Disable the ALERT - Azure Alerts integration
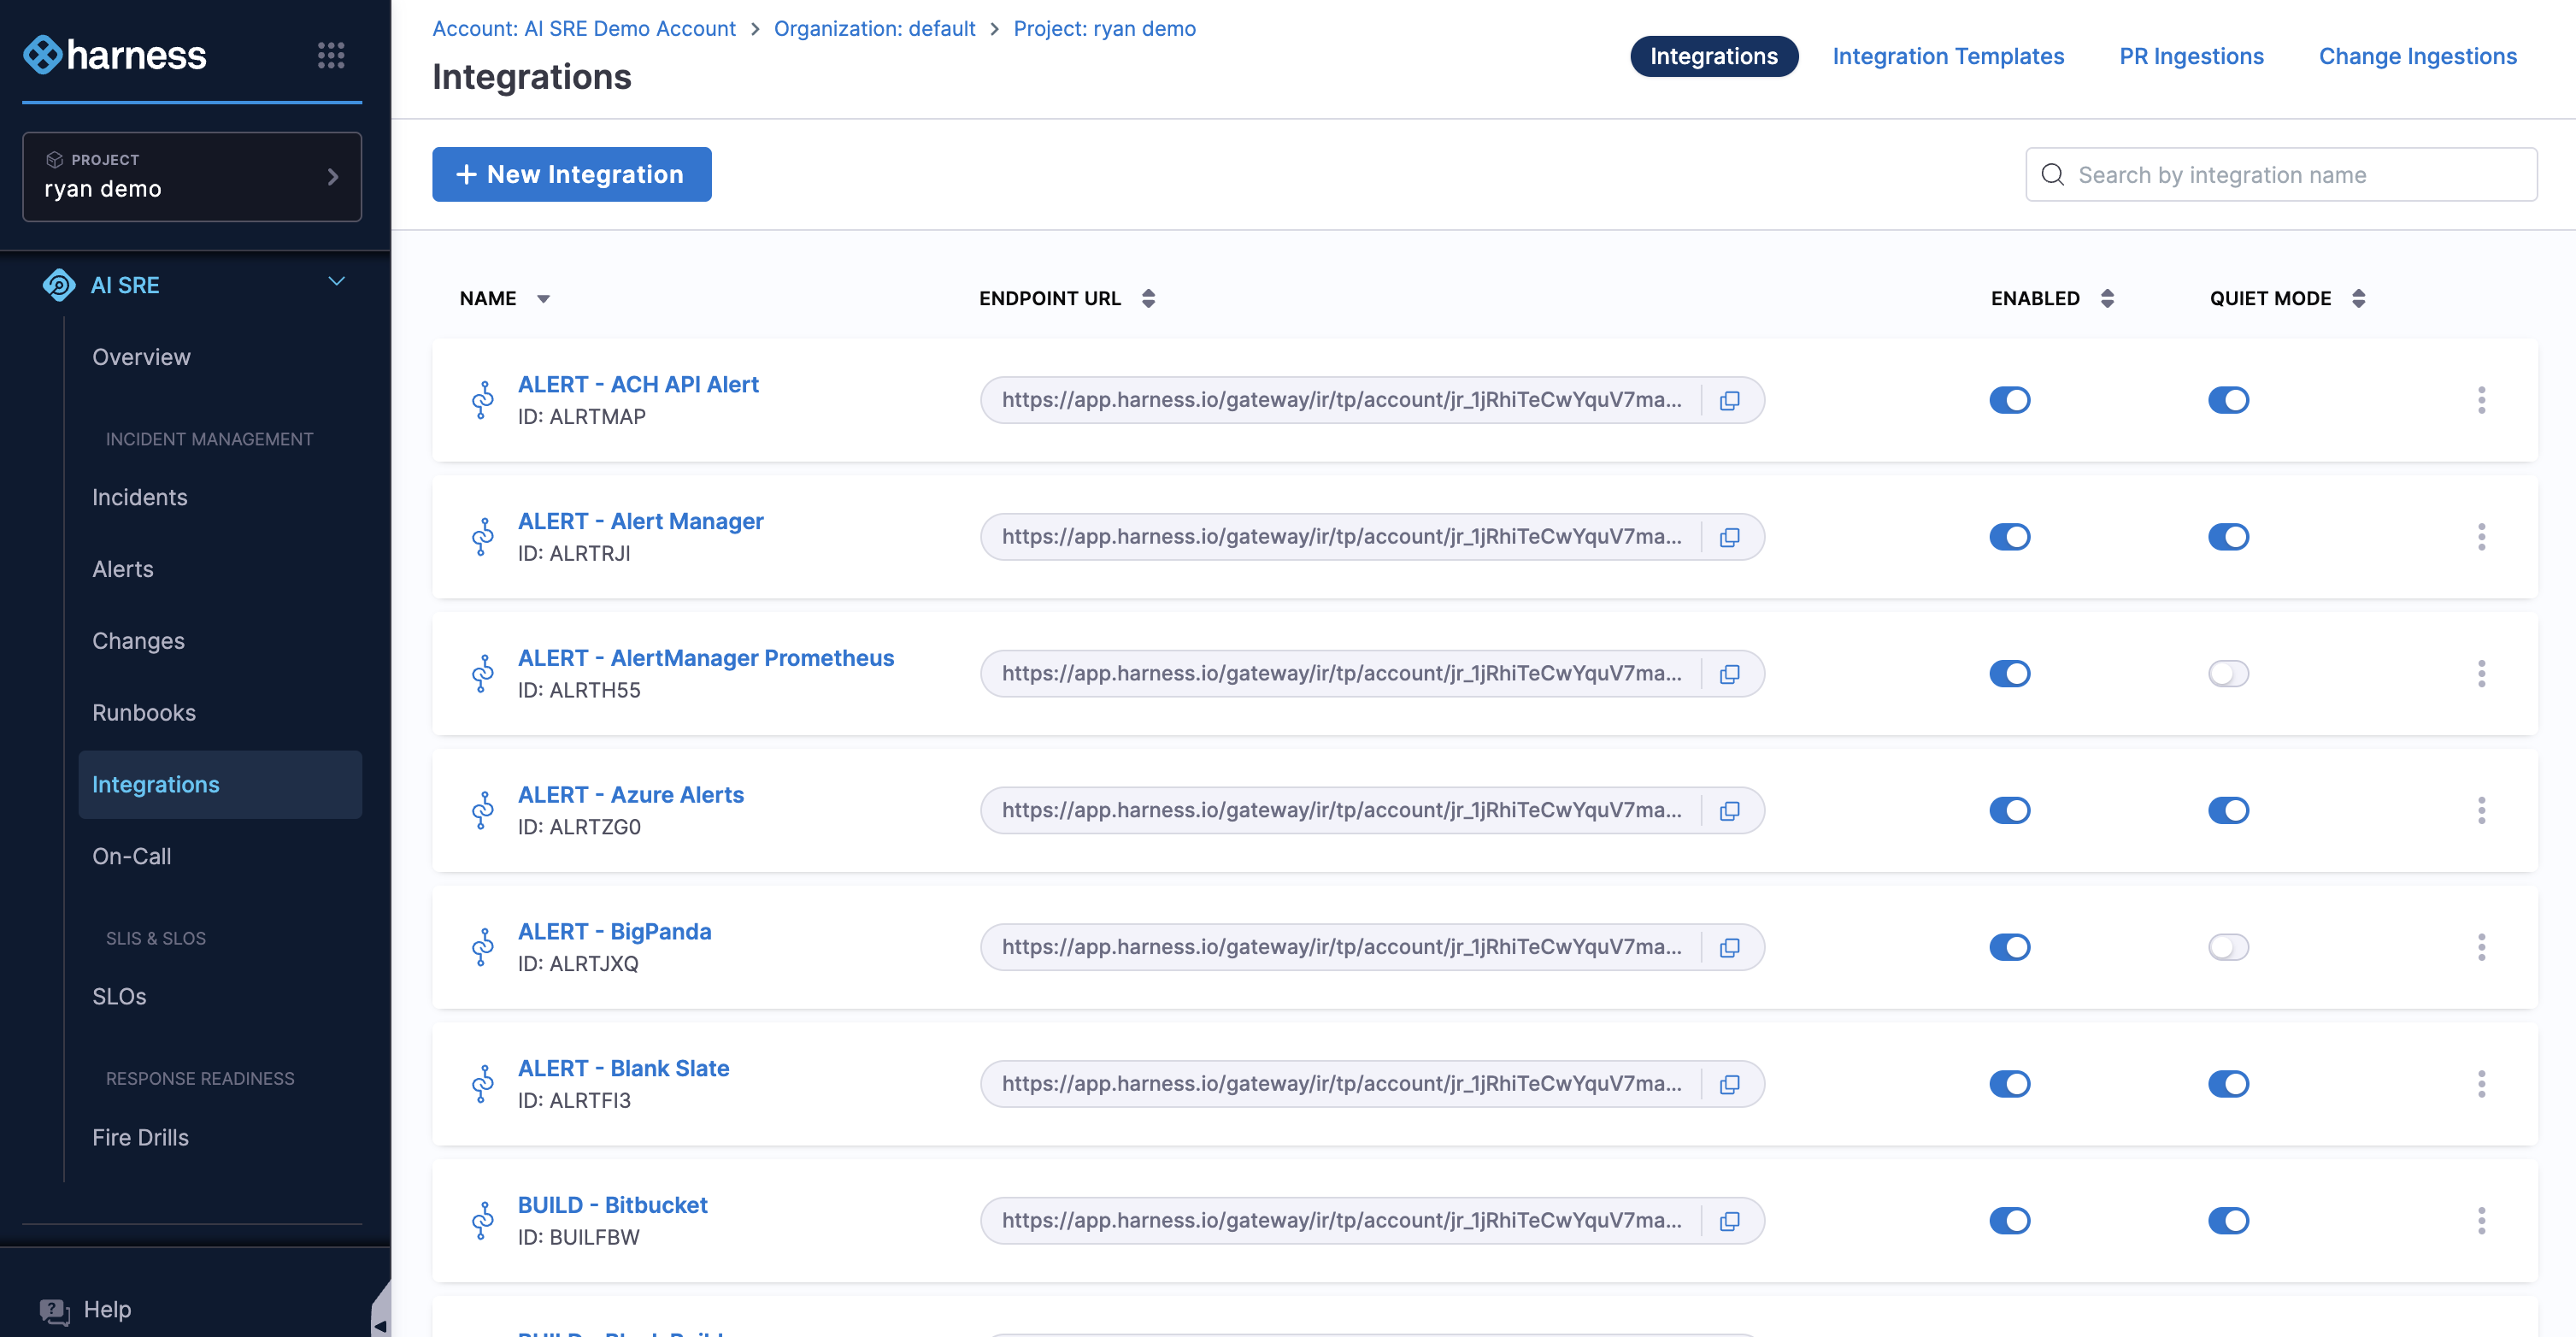The image size is (2576, 1337). (x=2009, y=810)
